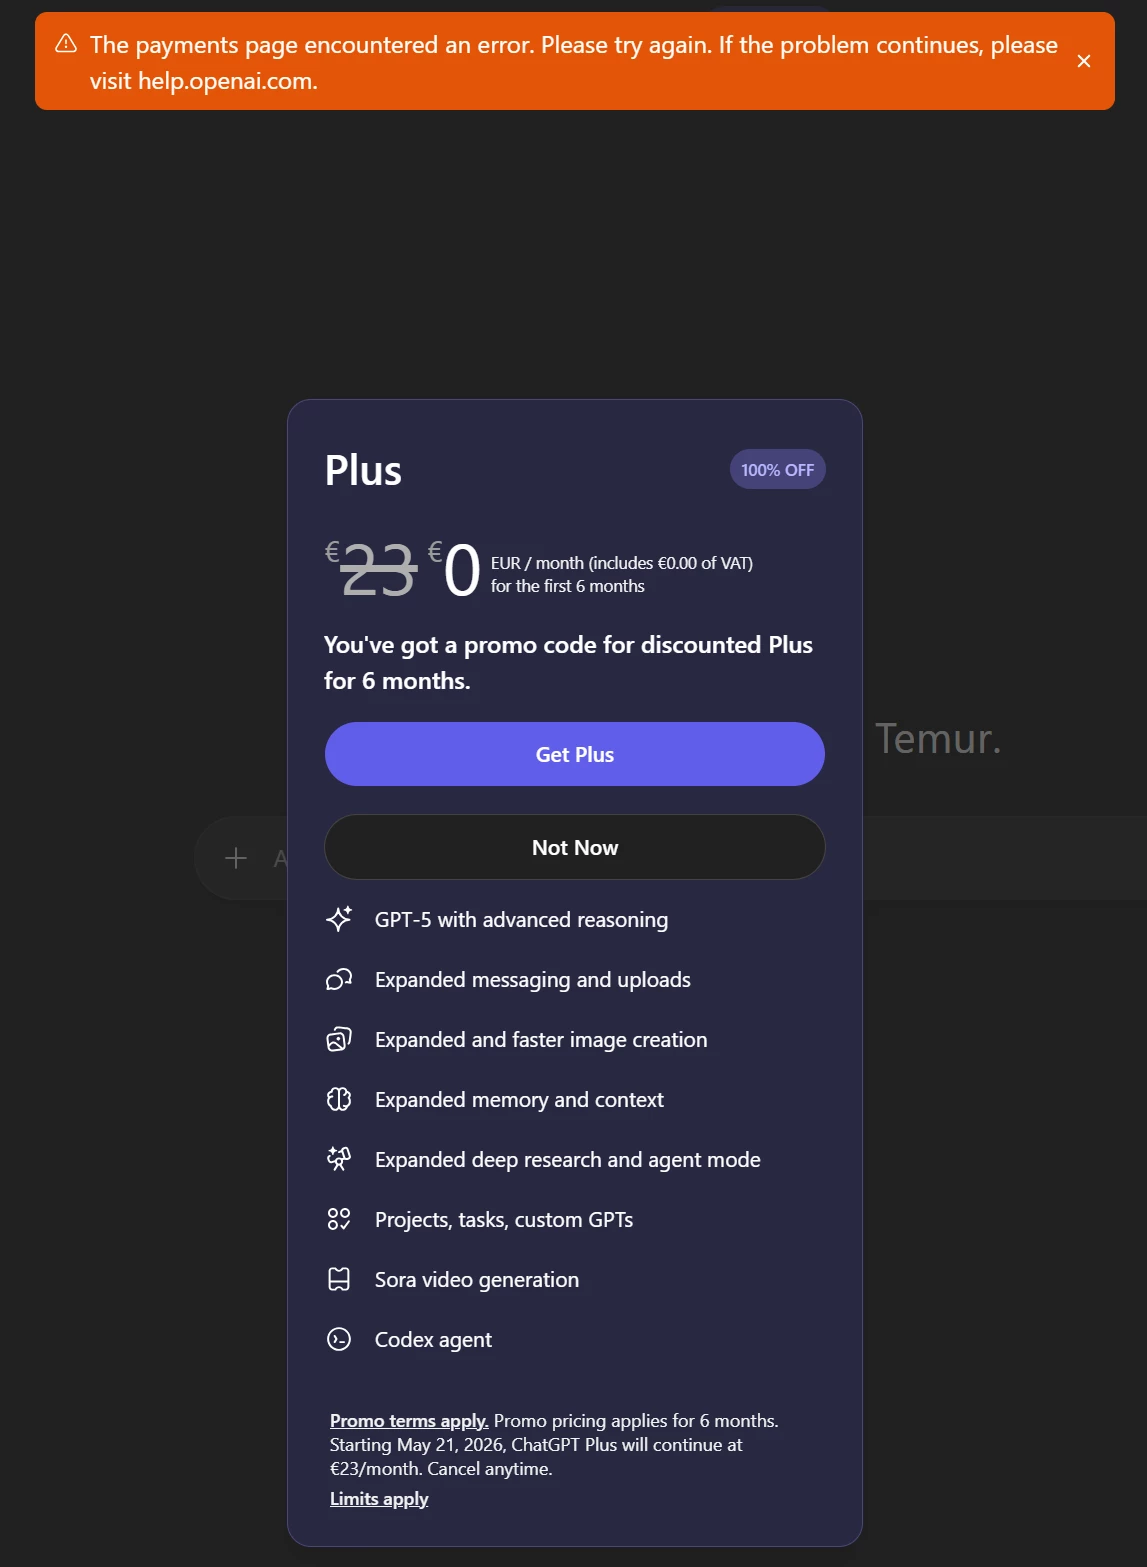
Task: Click the warning triangle icon in error banner
Action: coord(66,43)
